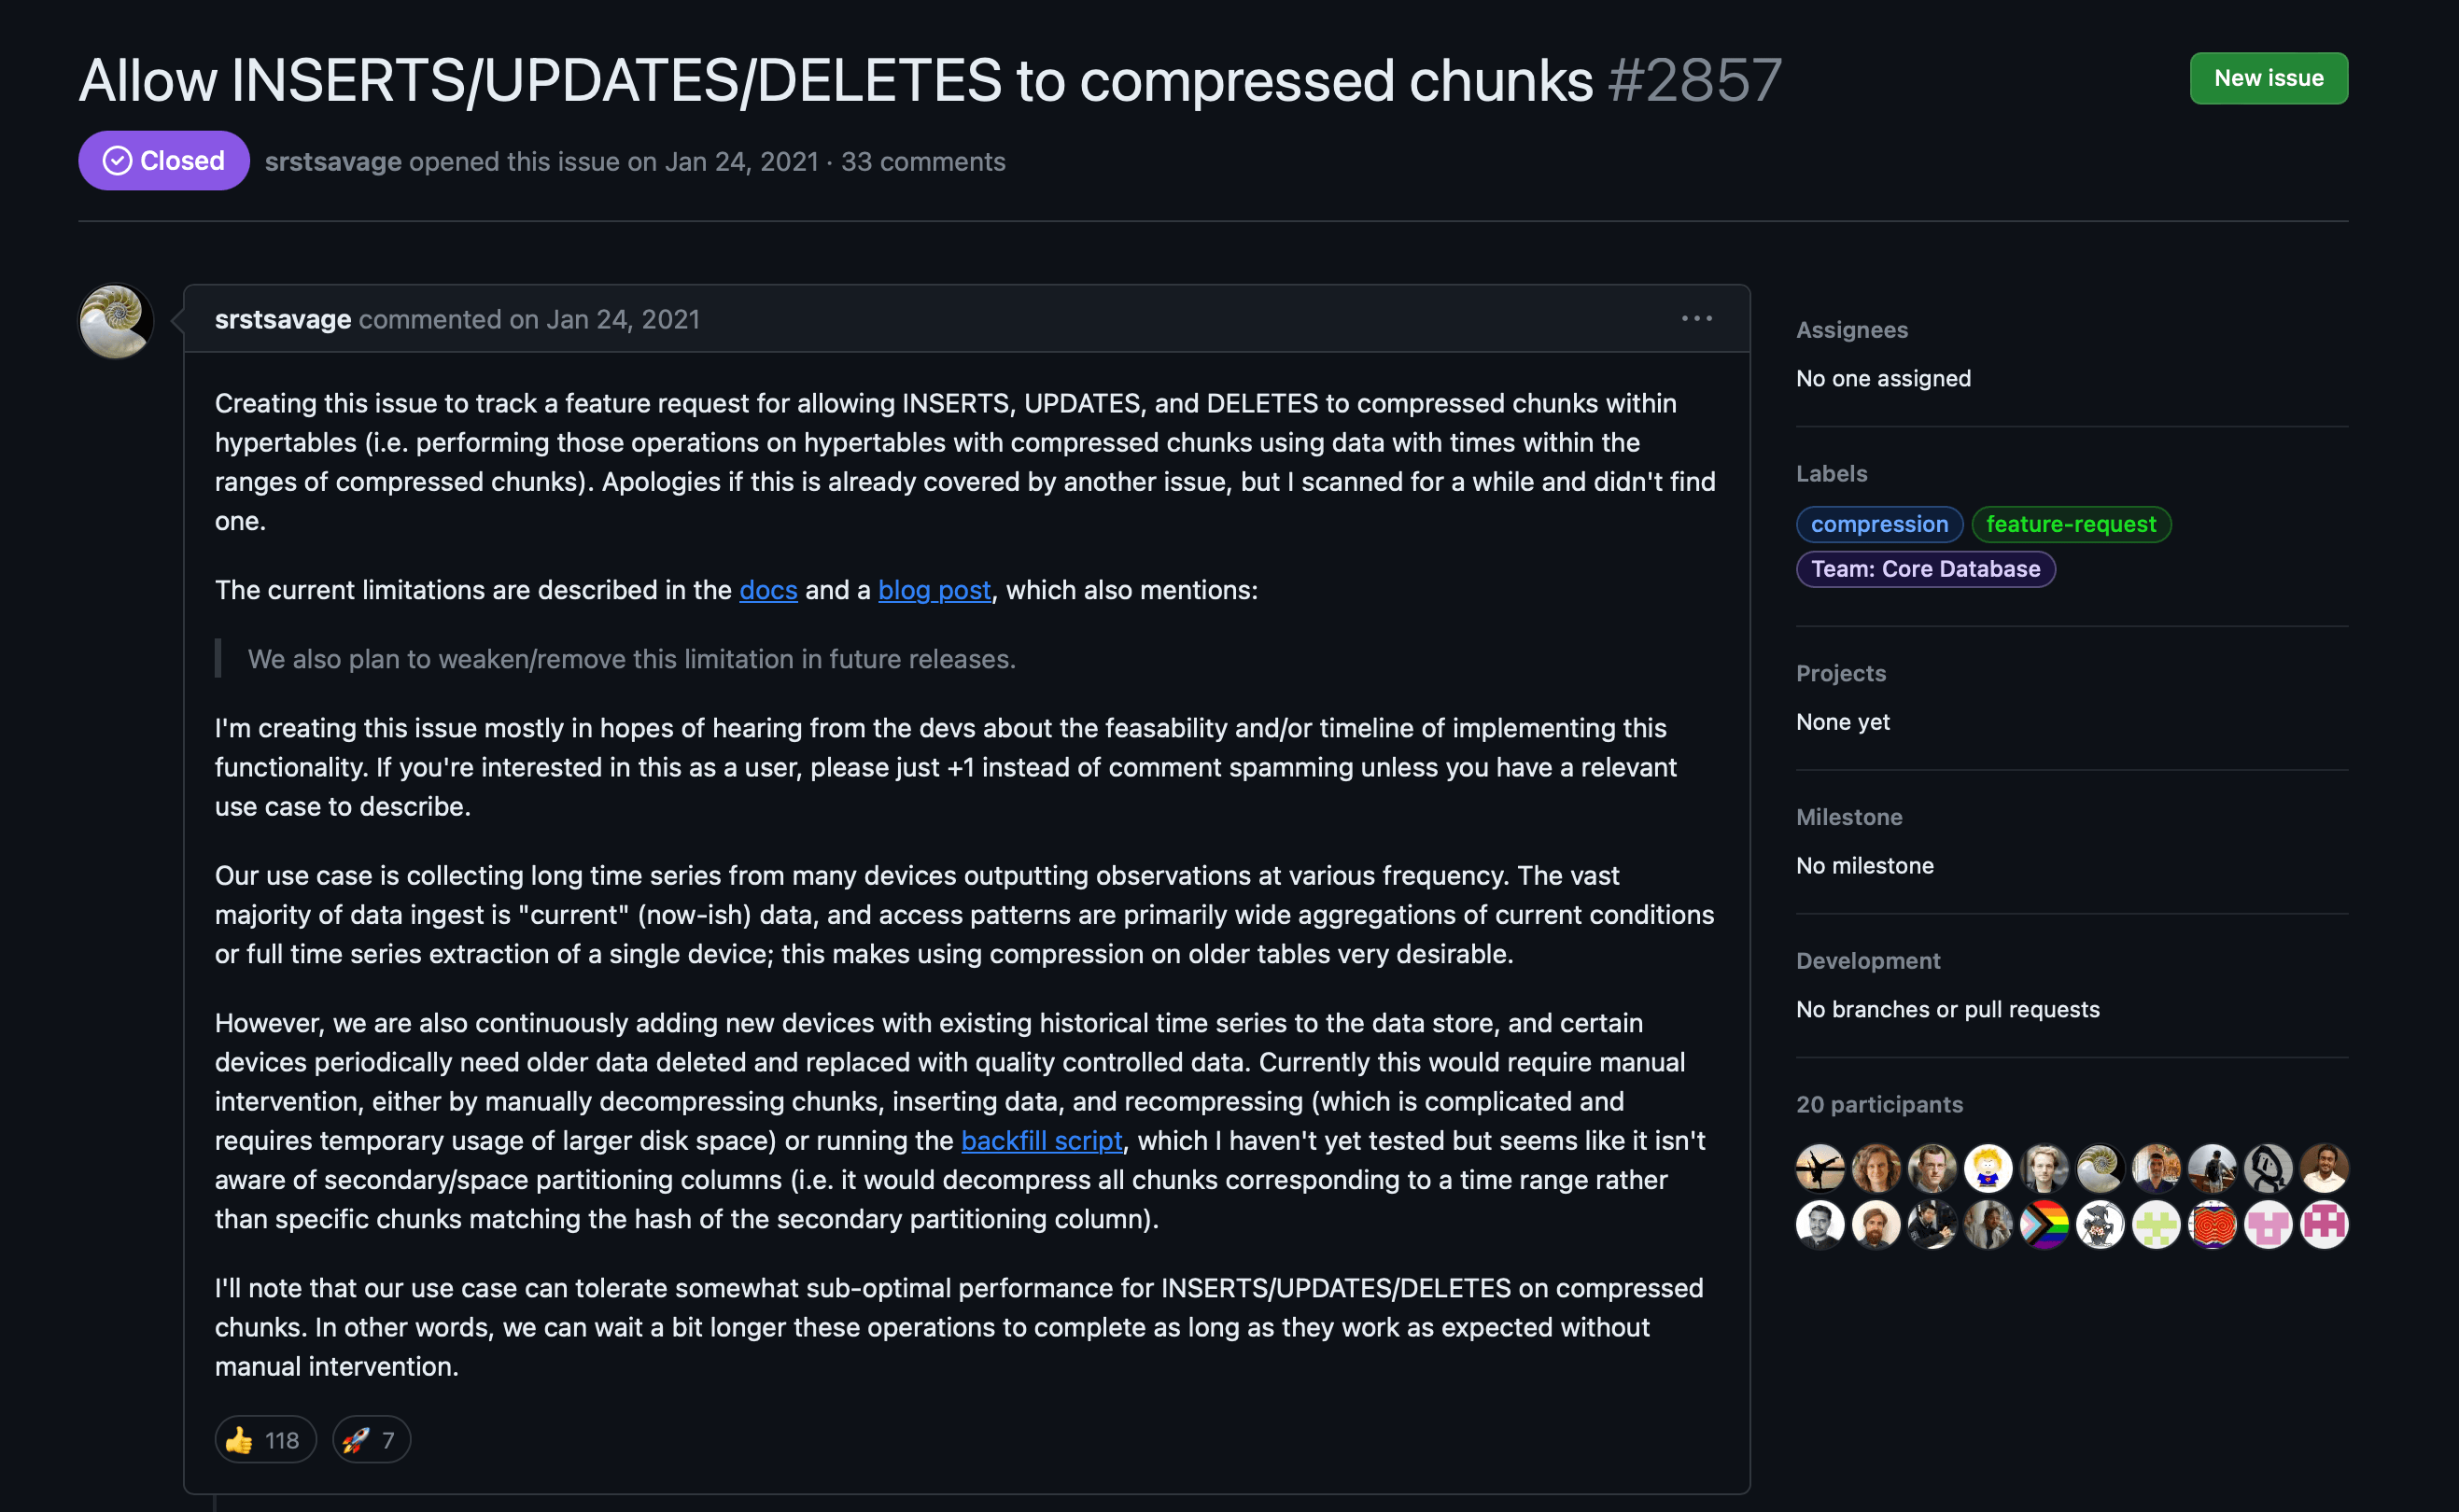Open the first participant avatar
This screenshot has width=2459, height=1512.
click(x=1820, y=1168)
